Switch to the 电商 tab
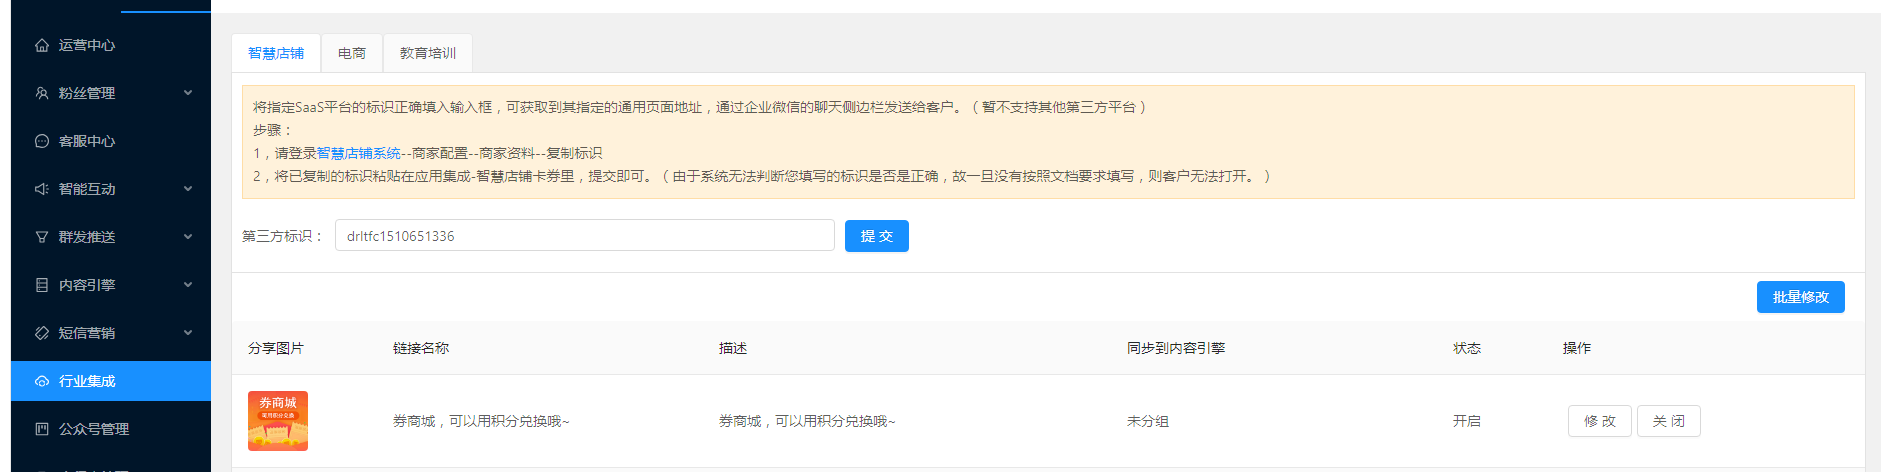The image size is (1881, 472). coord(352,53)
